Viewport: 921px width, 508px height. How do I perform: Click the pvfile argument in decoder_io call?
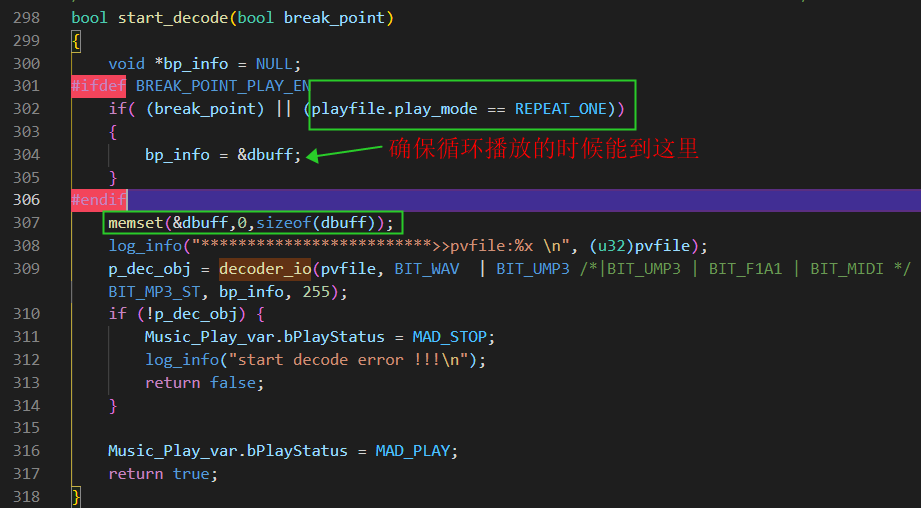pyautogui.click(x=348, y=268)
